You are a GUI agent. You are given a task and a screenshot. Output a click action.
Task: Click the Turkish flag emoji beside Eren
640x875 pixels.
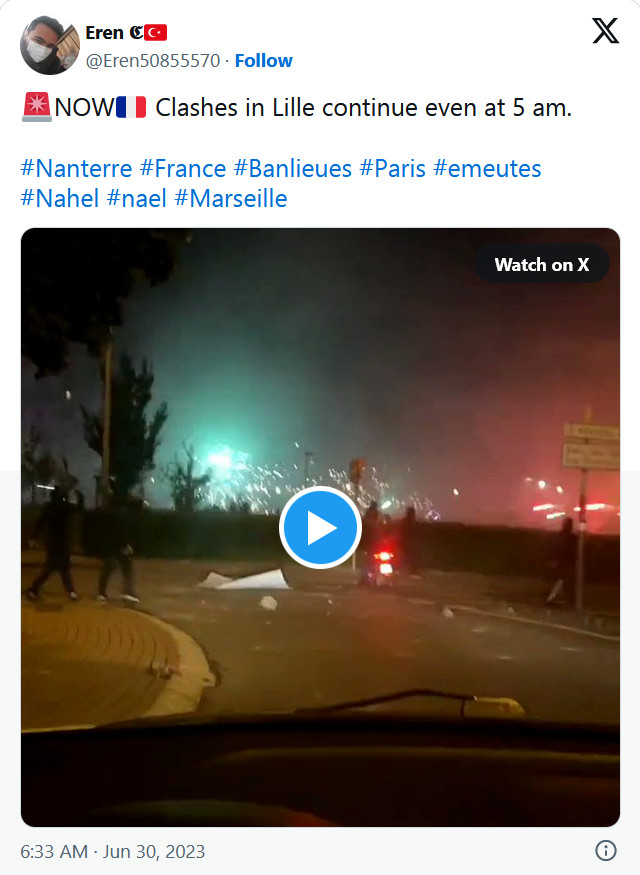pyautogui.click(x=156, y=33)
